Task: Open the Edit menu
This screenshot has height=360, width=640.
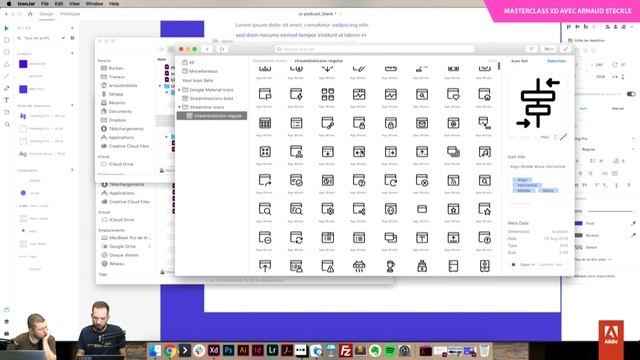Action: coord(59,4)
